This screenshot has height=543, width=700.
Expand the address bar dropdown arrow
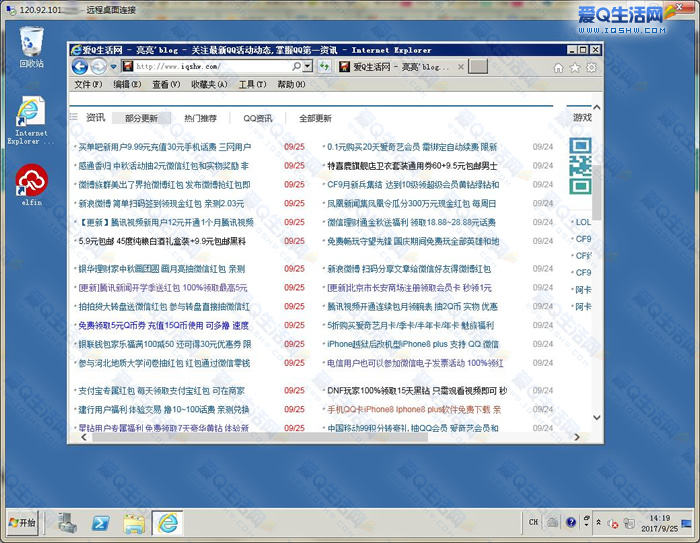pyautogui.click(x=308, y=66)
